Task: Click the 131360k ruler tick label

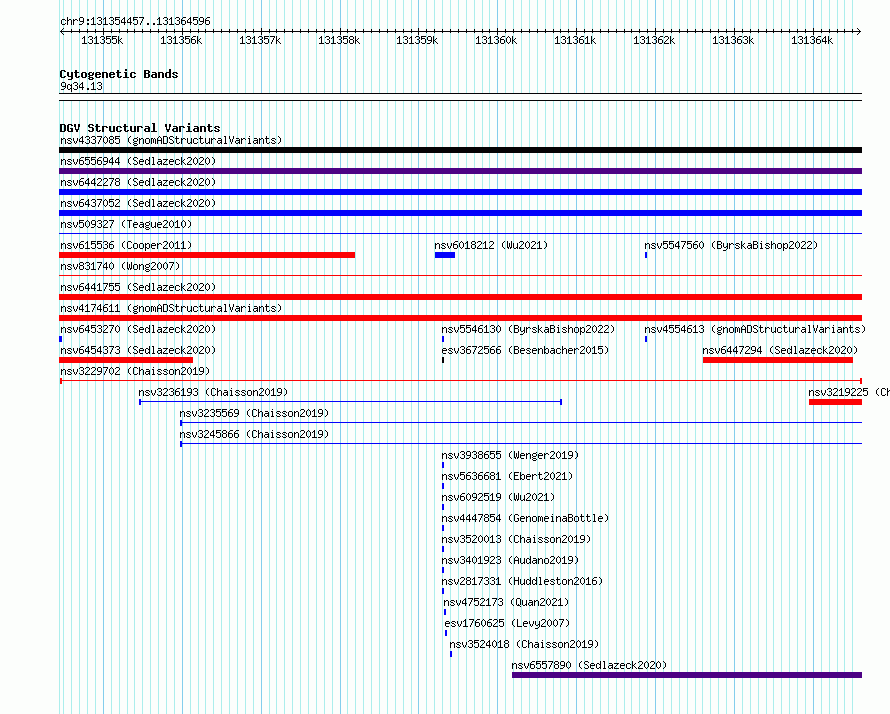Action: click(x=496, y=40)
